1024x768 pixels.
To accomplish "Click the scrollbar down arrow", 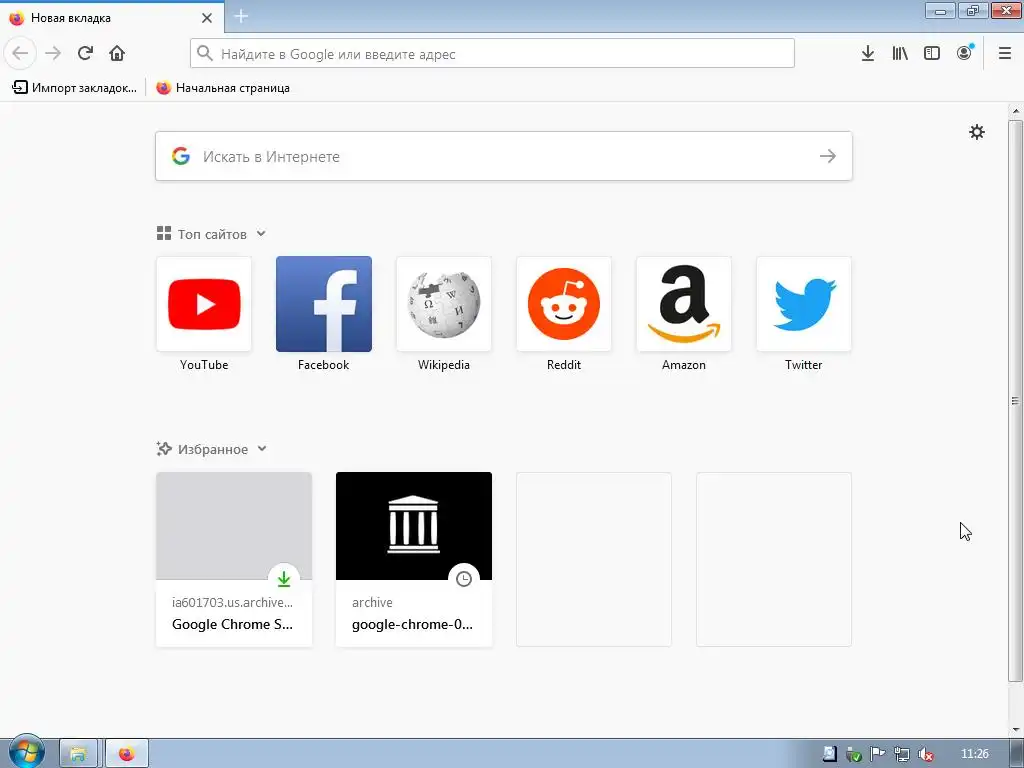I will pos(1016,729).
